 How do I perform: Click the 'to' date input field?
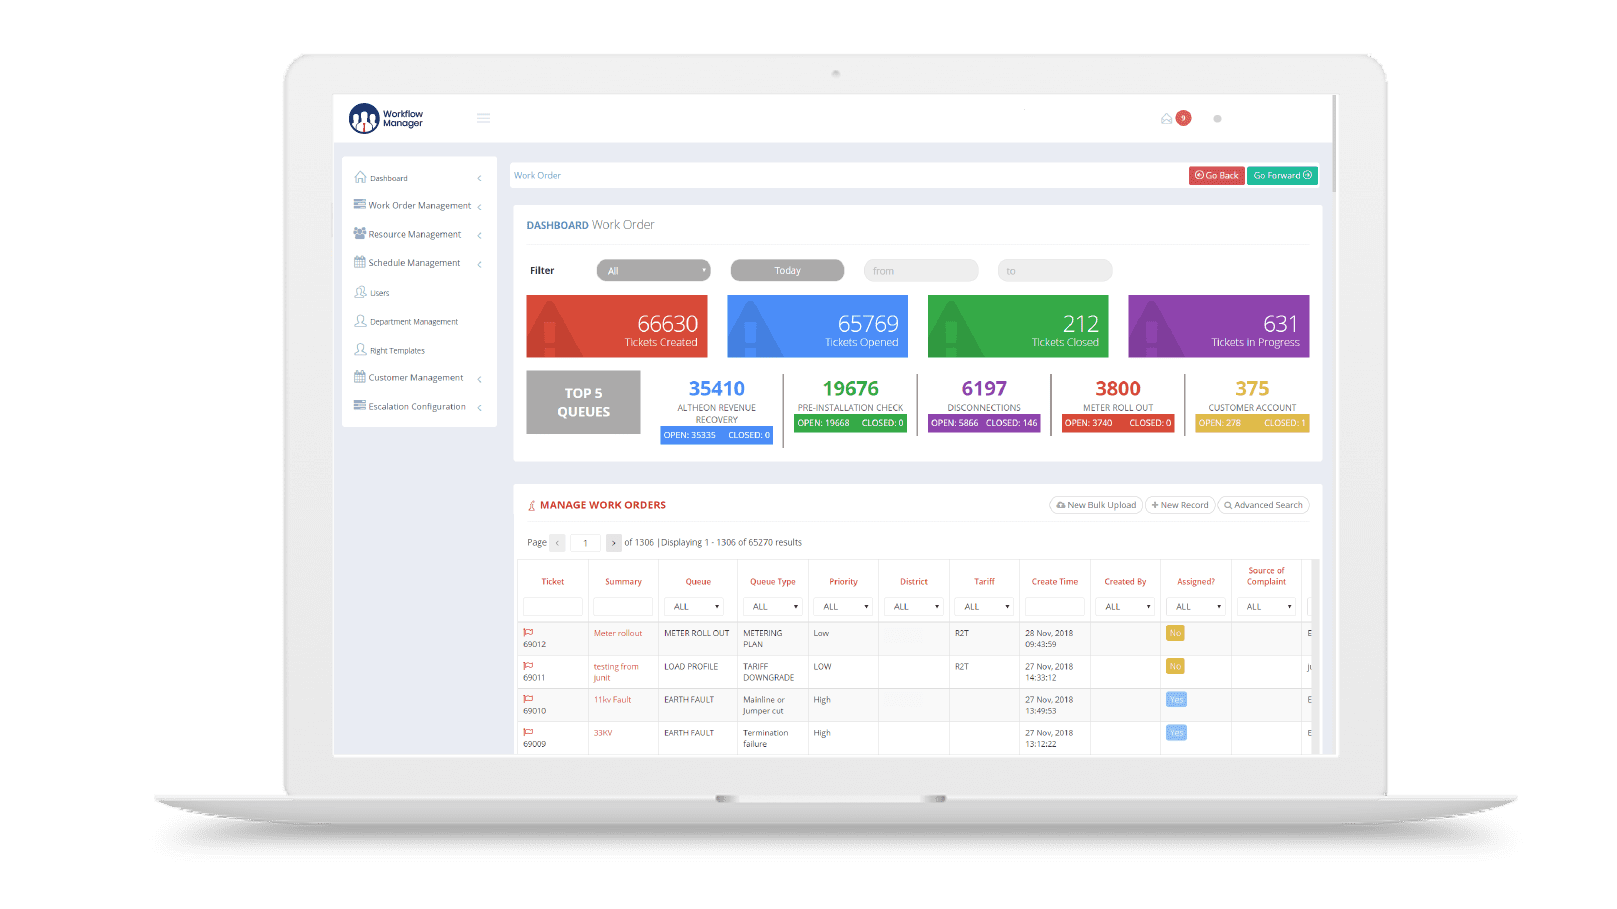(1055, 270)
